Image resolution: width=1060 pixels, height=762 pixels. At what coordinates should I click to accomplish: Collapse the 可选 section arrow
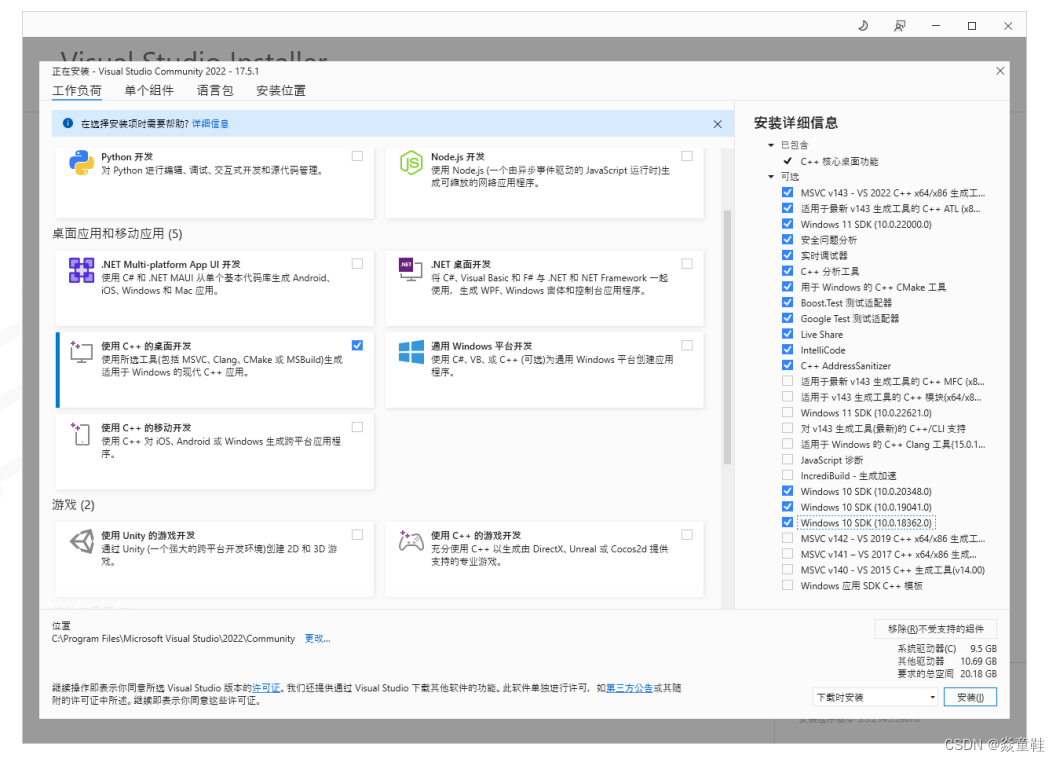771,176
